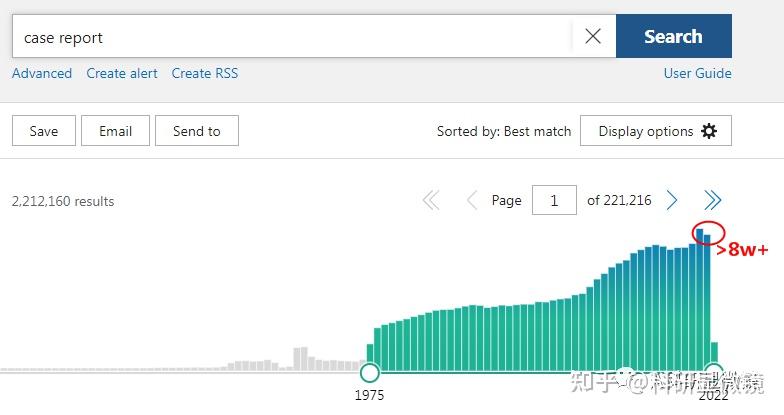The width and height of the screenshot is (784, 415).
Task: Open the Advanced search link
Action: click(42, 73)
